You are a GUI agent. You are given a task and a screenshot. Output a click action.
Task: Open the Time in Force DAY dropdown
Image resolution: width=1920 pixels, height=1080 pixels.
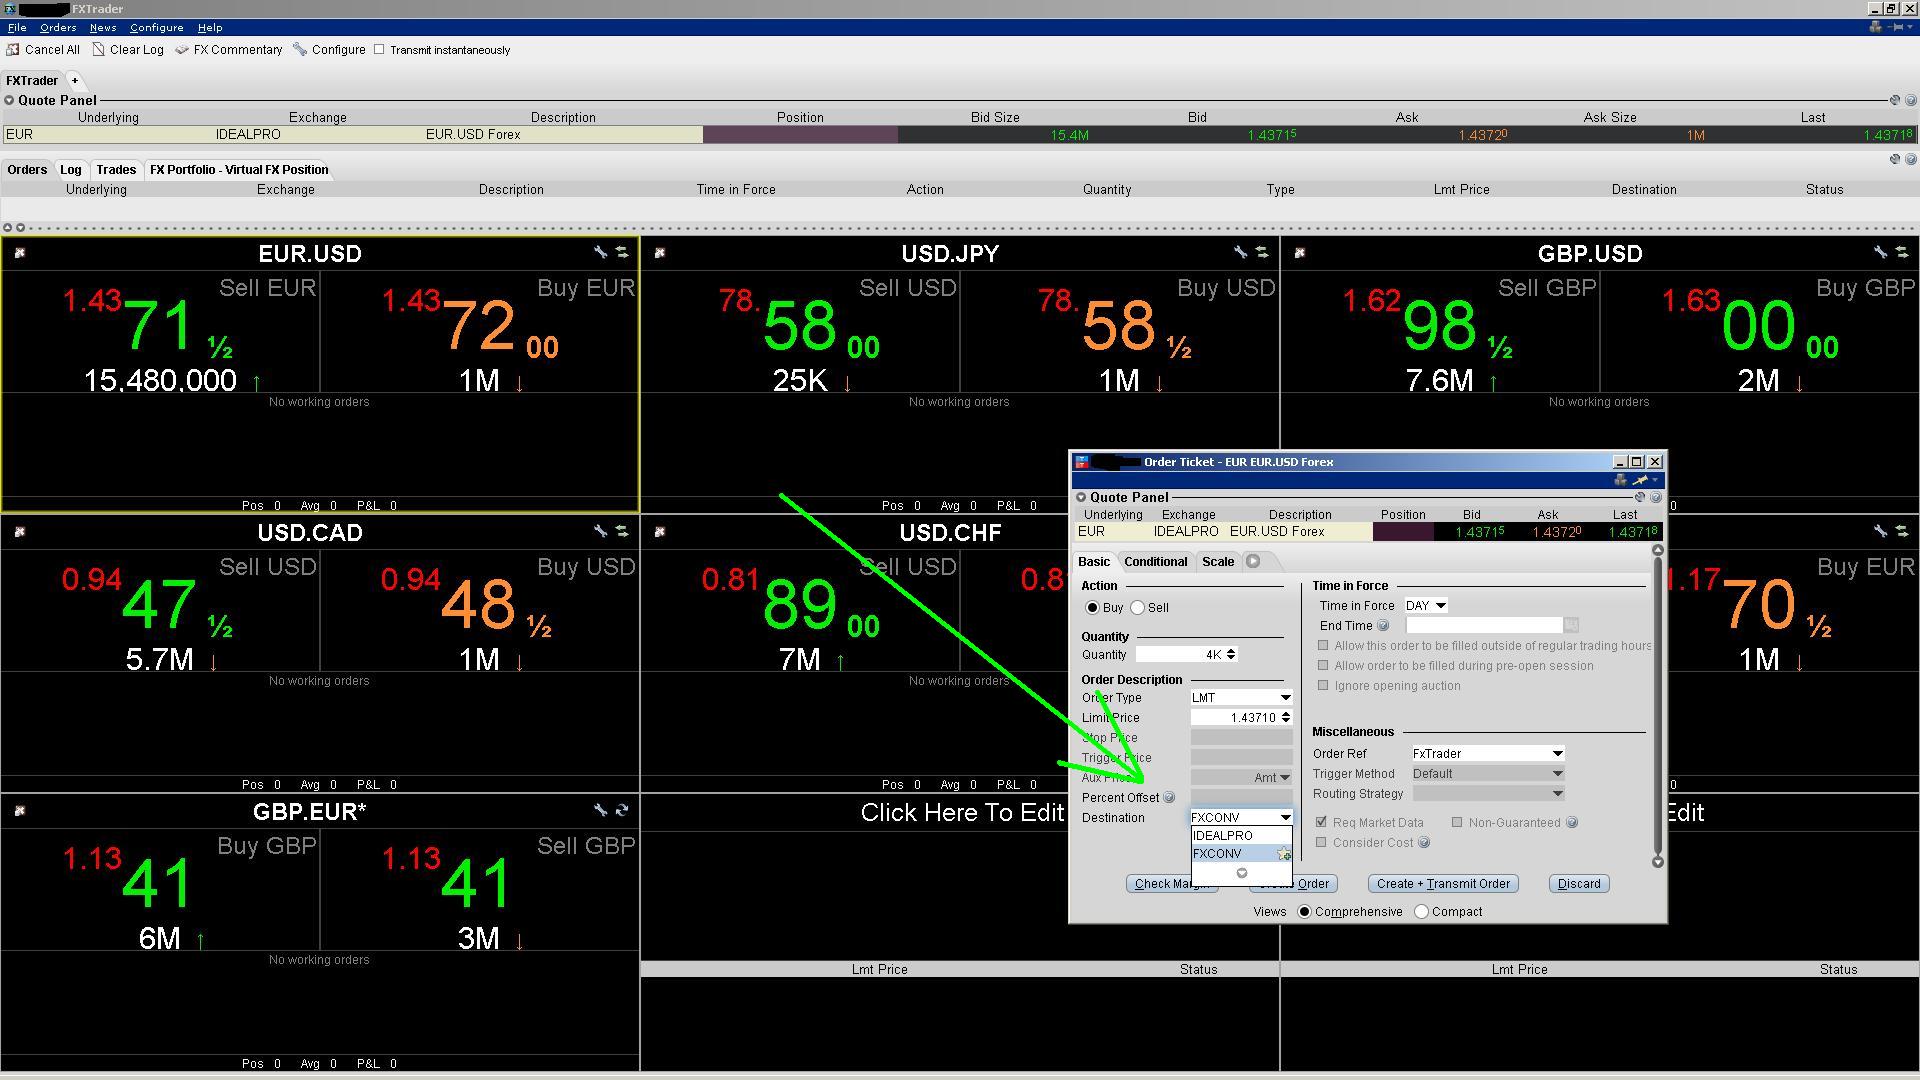pos(1440,606)
